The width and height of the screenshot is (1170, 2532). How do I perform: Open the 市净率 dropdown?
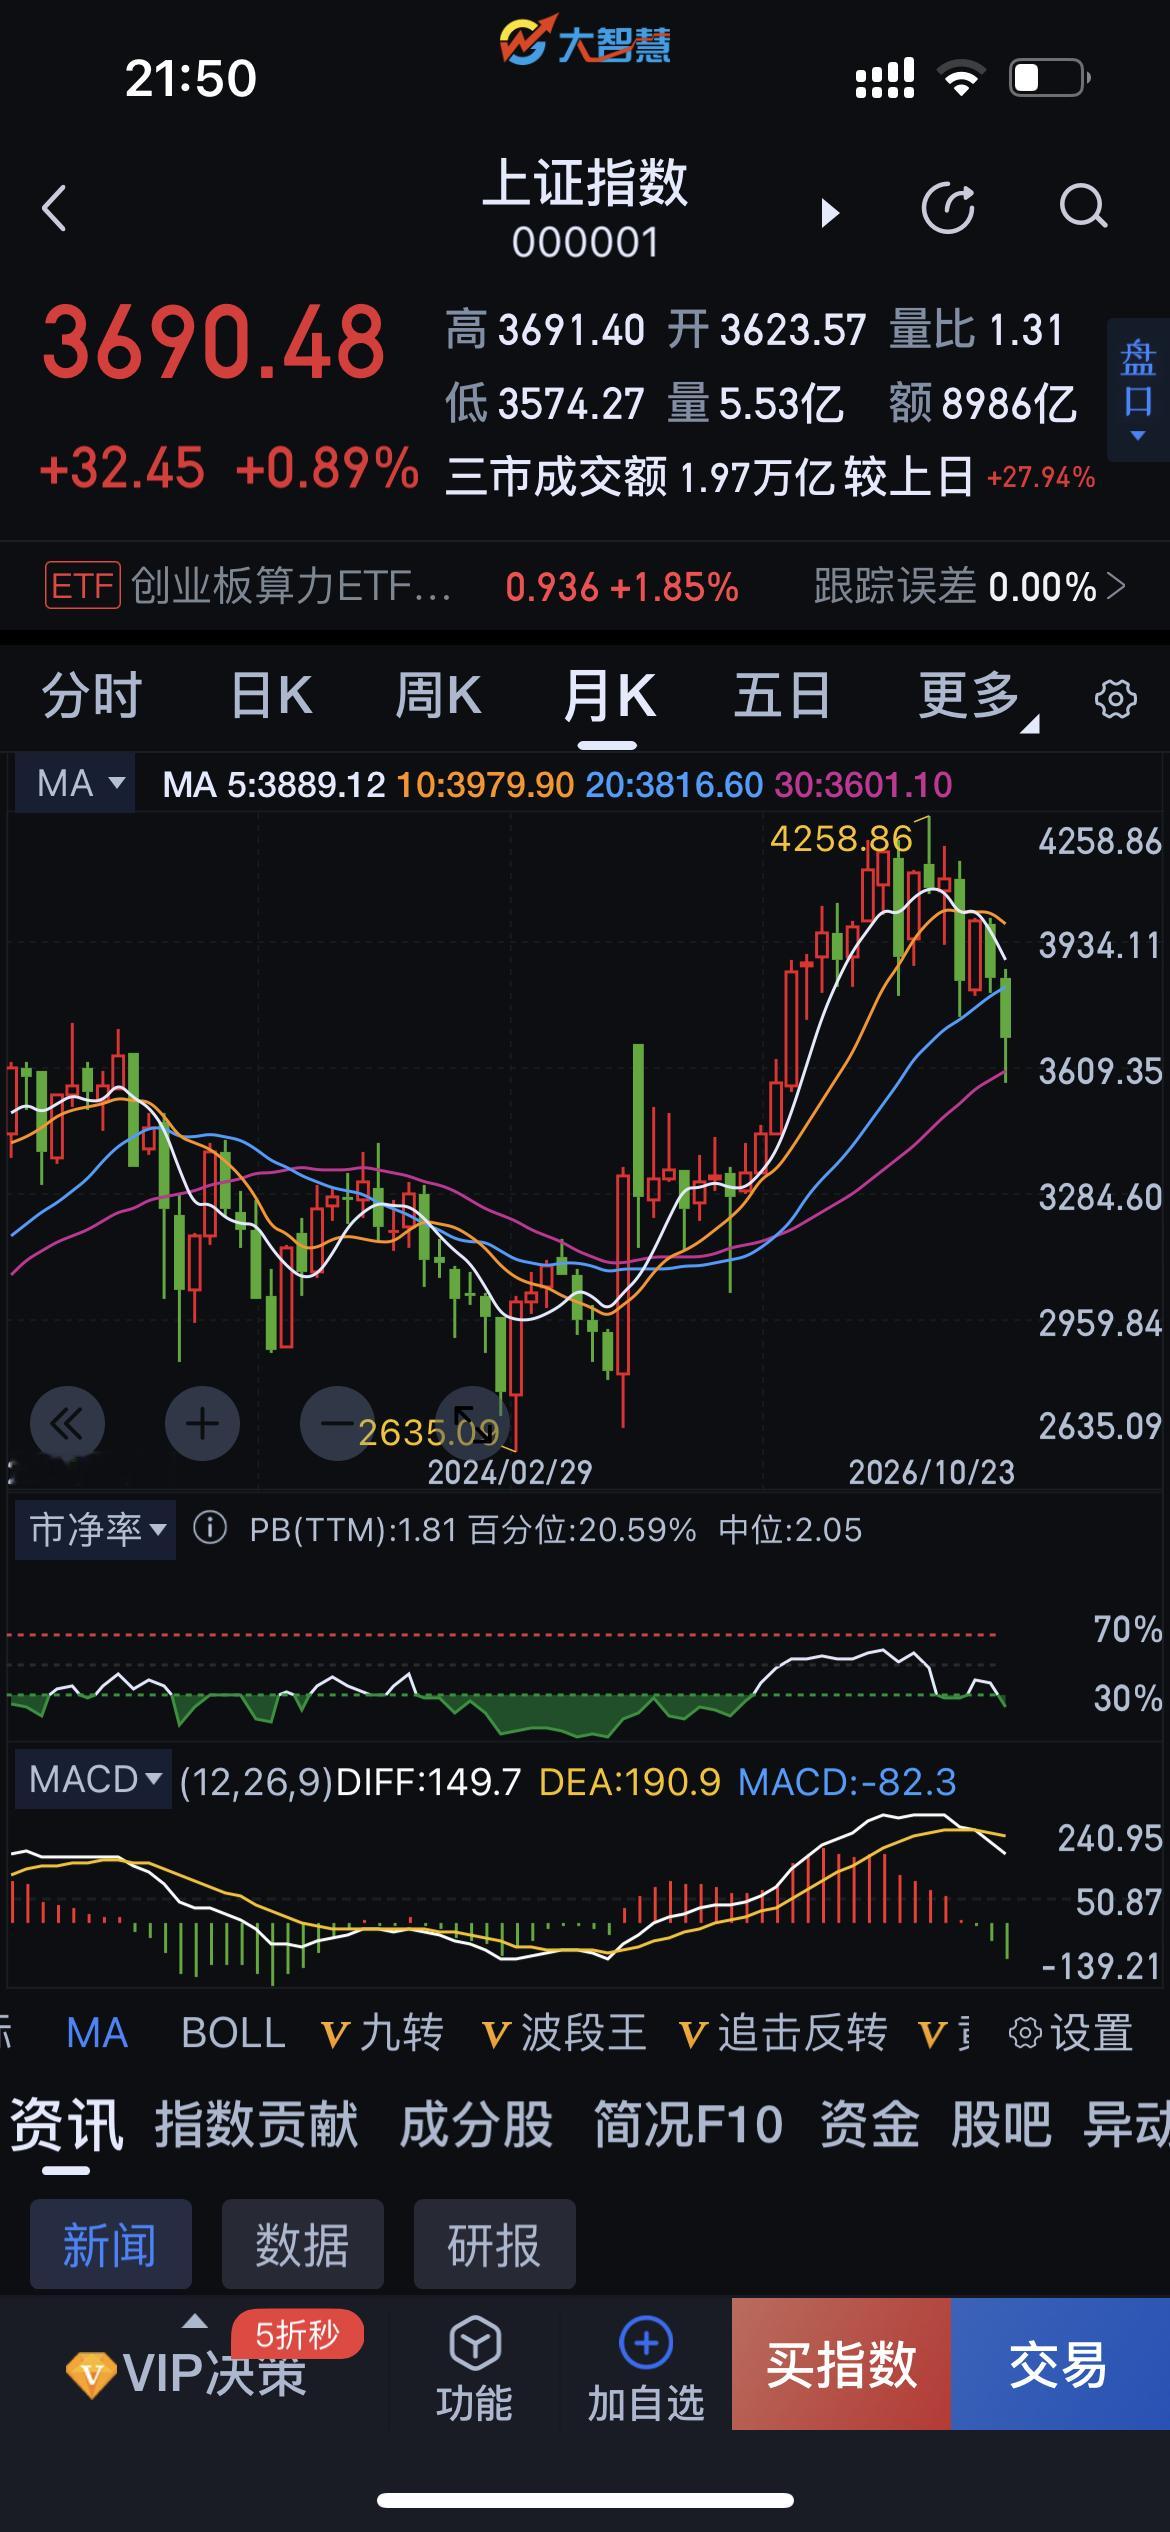click(x=95, y=1529)
